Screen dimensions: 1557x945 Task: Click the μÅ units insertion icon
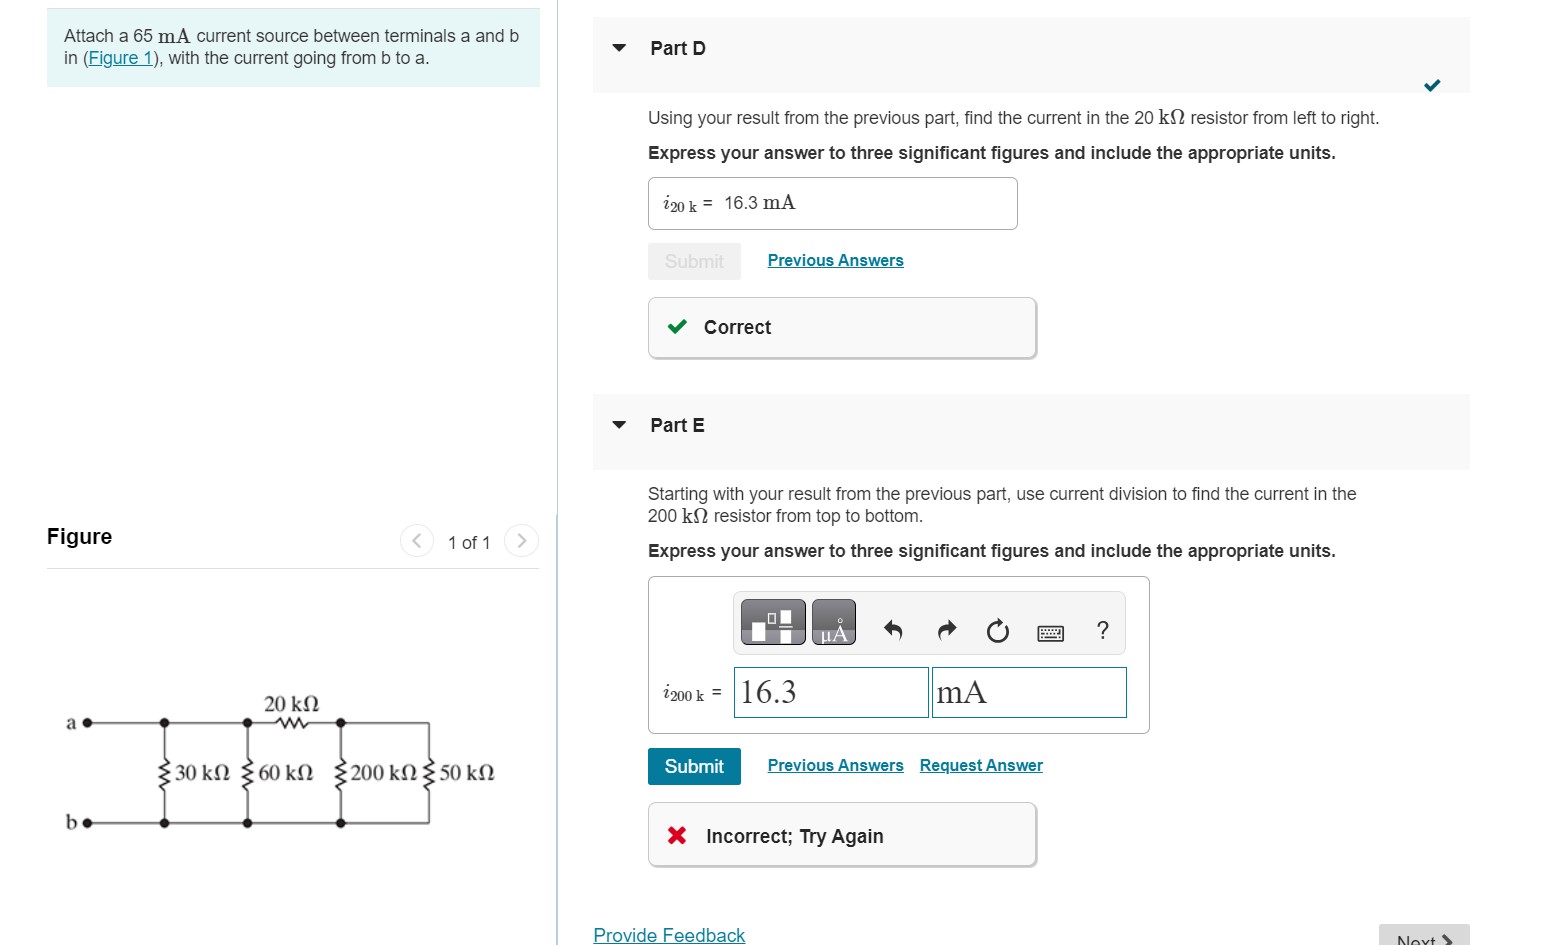833,621
